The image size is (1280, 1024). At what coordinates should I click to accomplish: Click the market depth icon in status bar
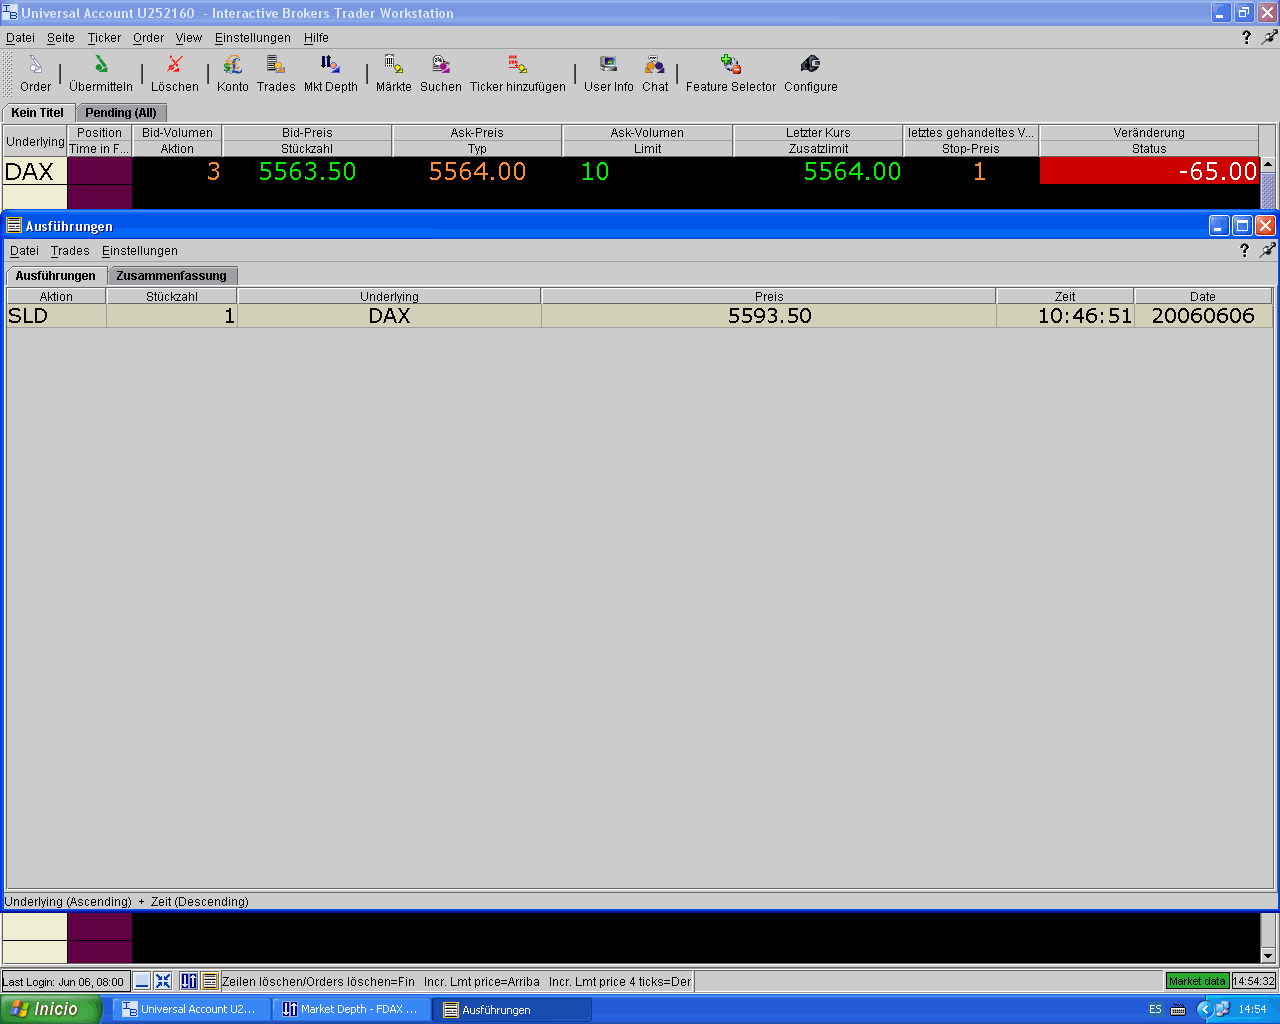(189, 981)
